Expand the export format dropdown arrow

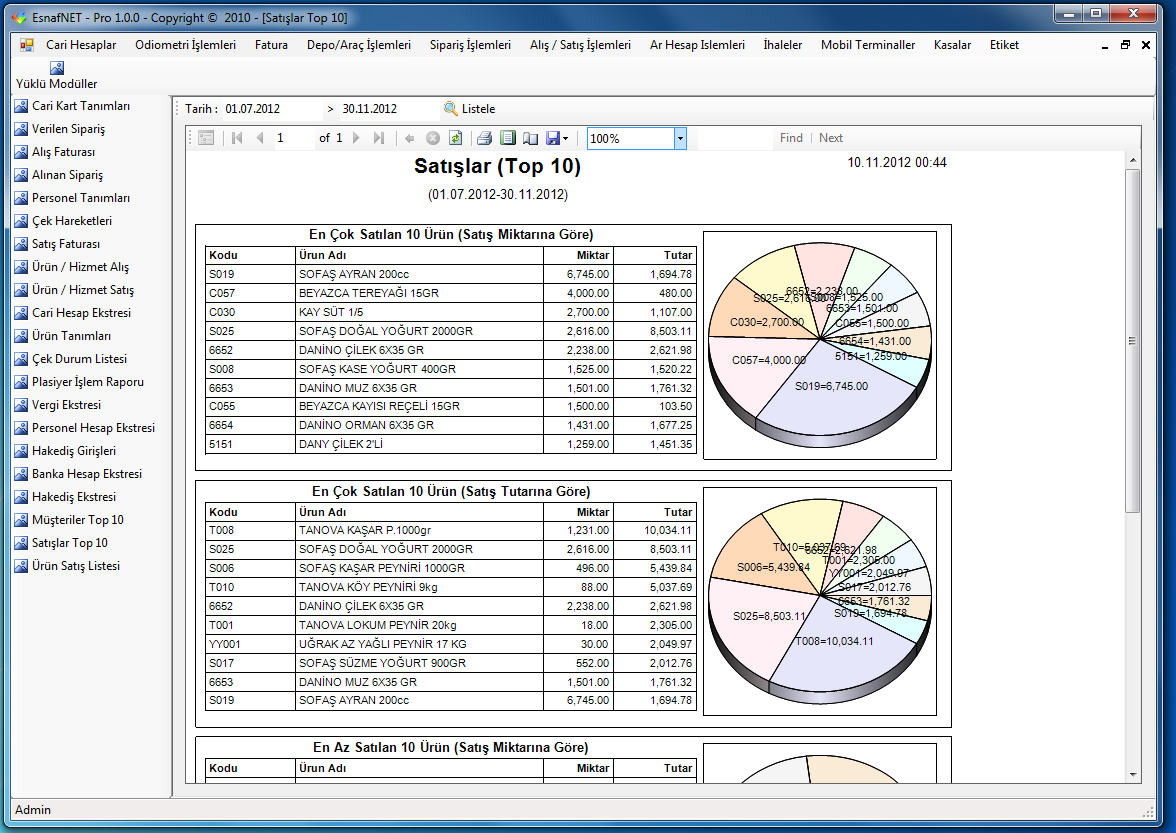[x=566, y=138]
